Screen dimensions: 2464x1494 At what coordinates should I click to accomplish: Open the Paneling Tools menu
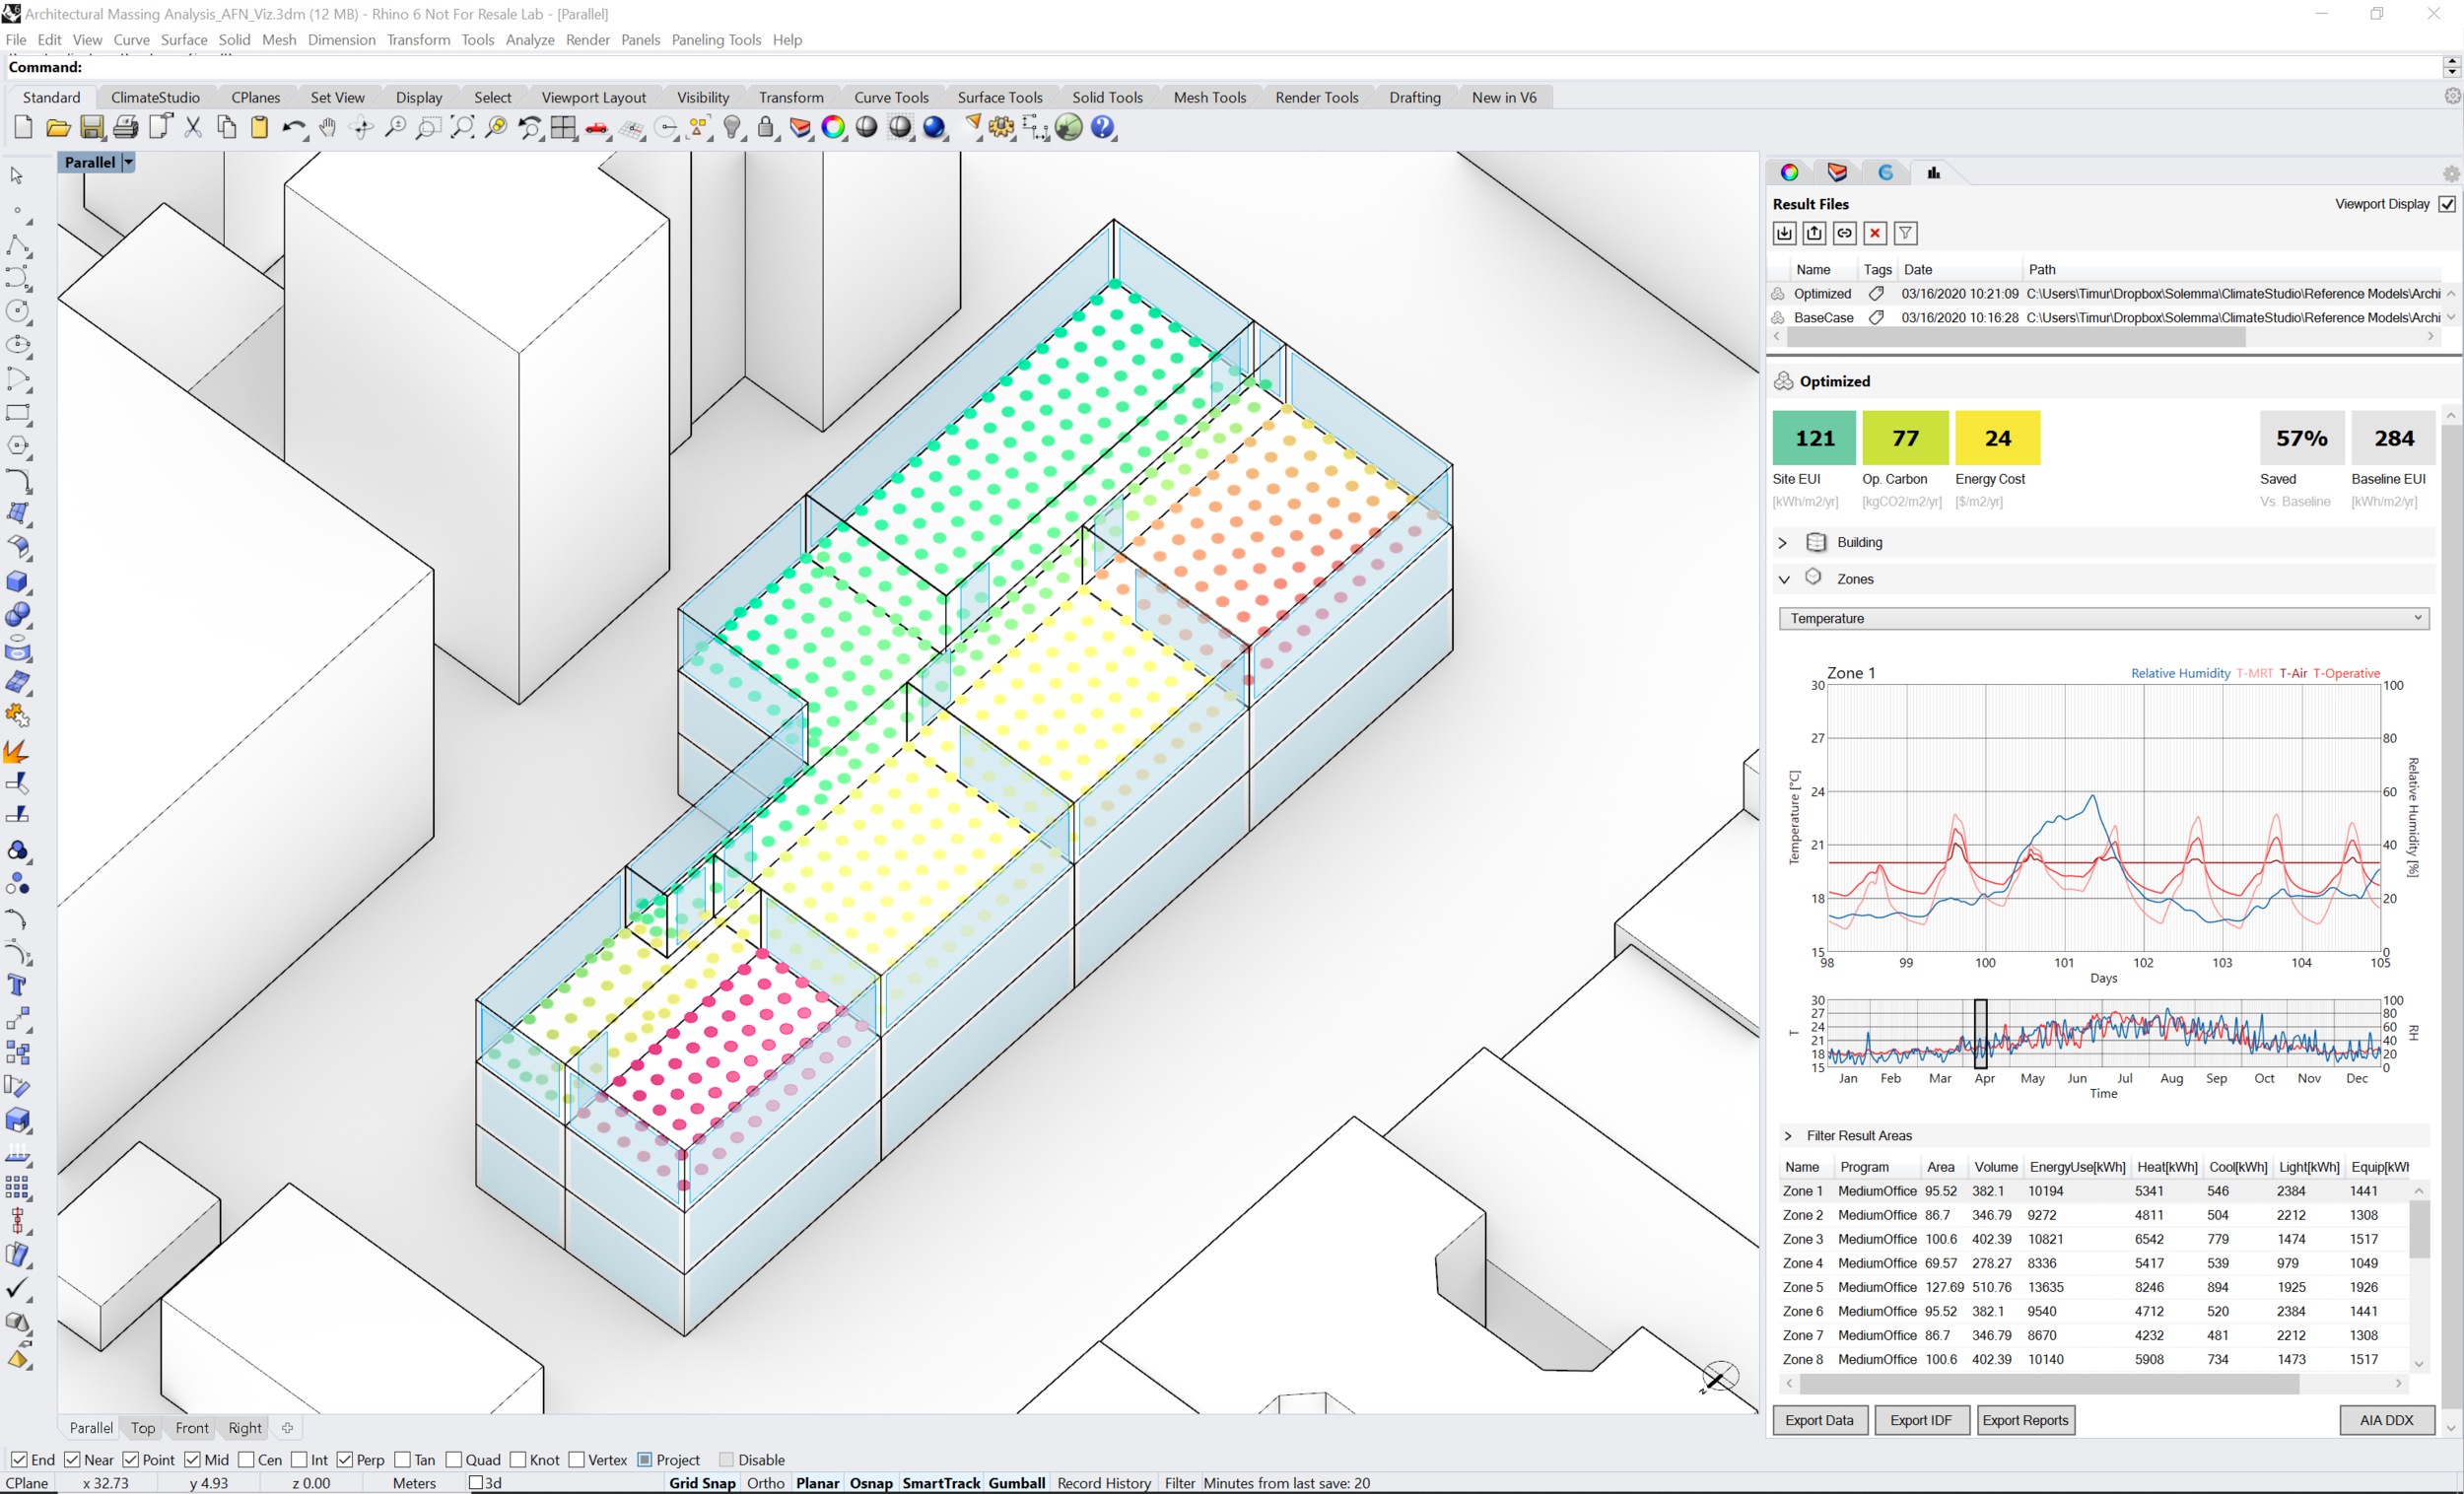coord(716,40)
